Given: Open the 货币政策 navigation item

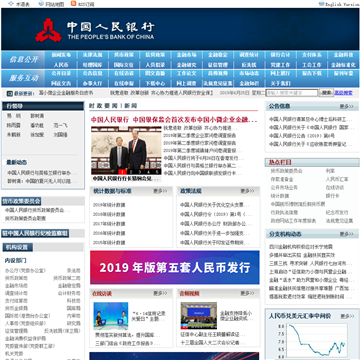Looking at the screenshot, I should 124,55.
